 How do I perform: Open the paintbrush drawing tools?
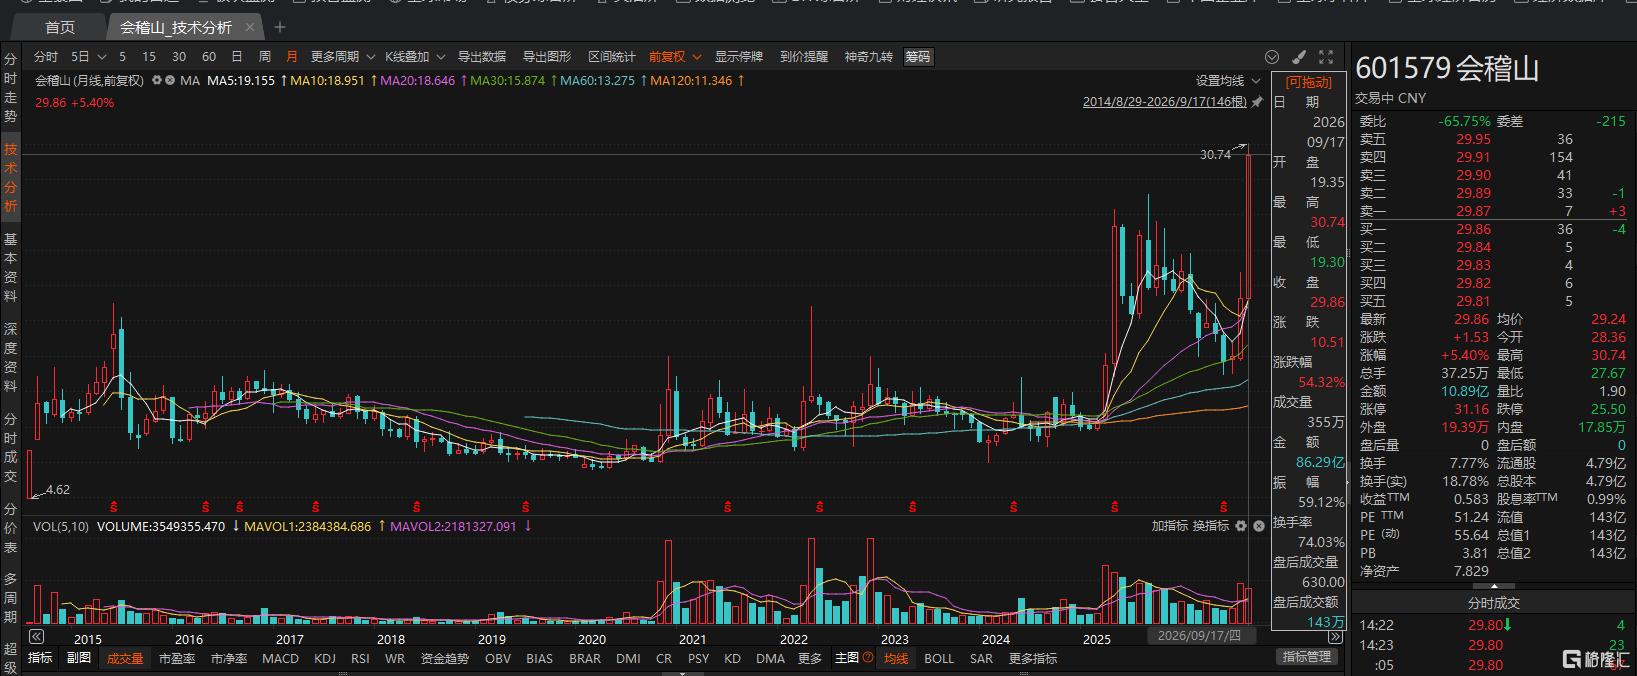(x=1299, y=57)
